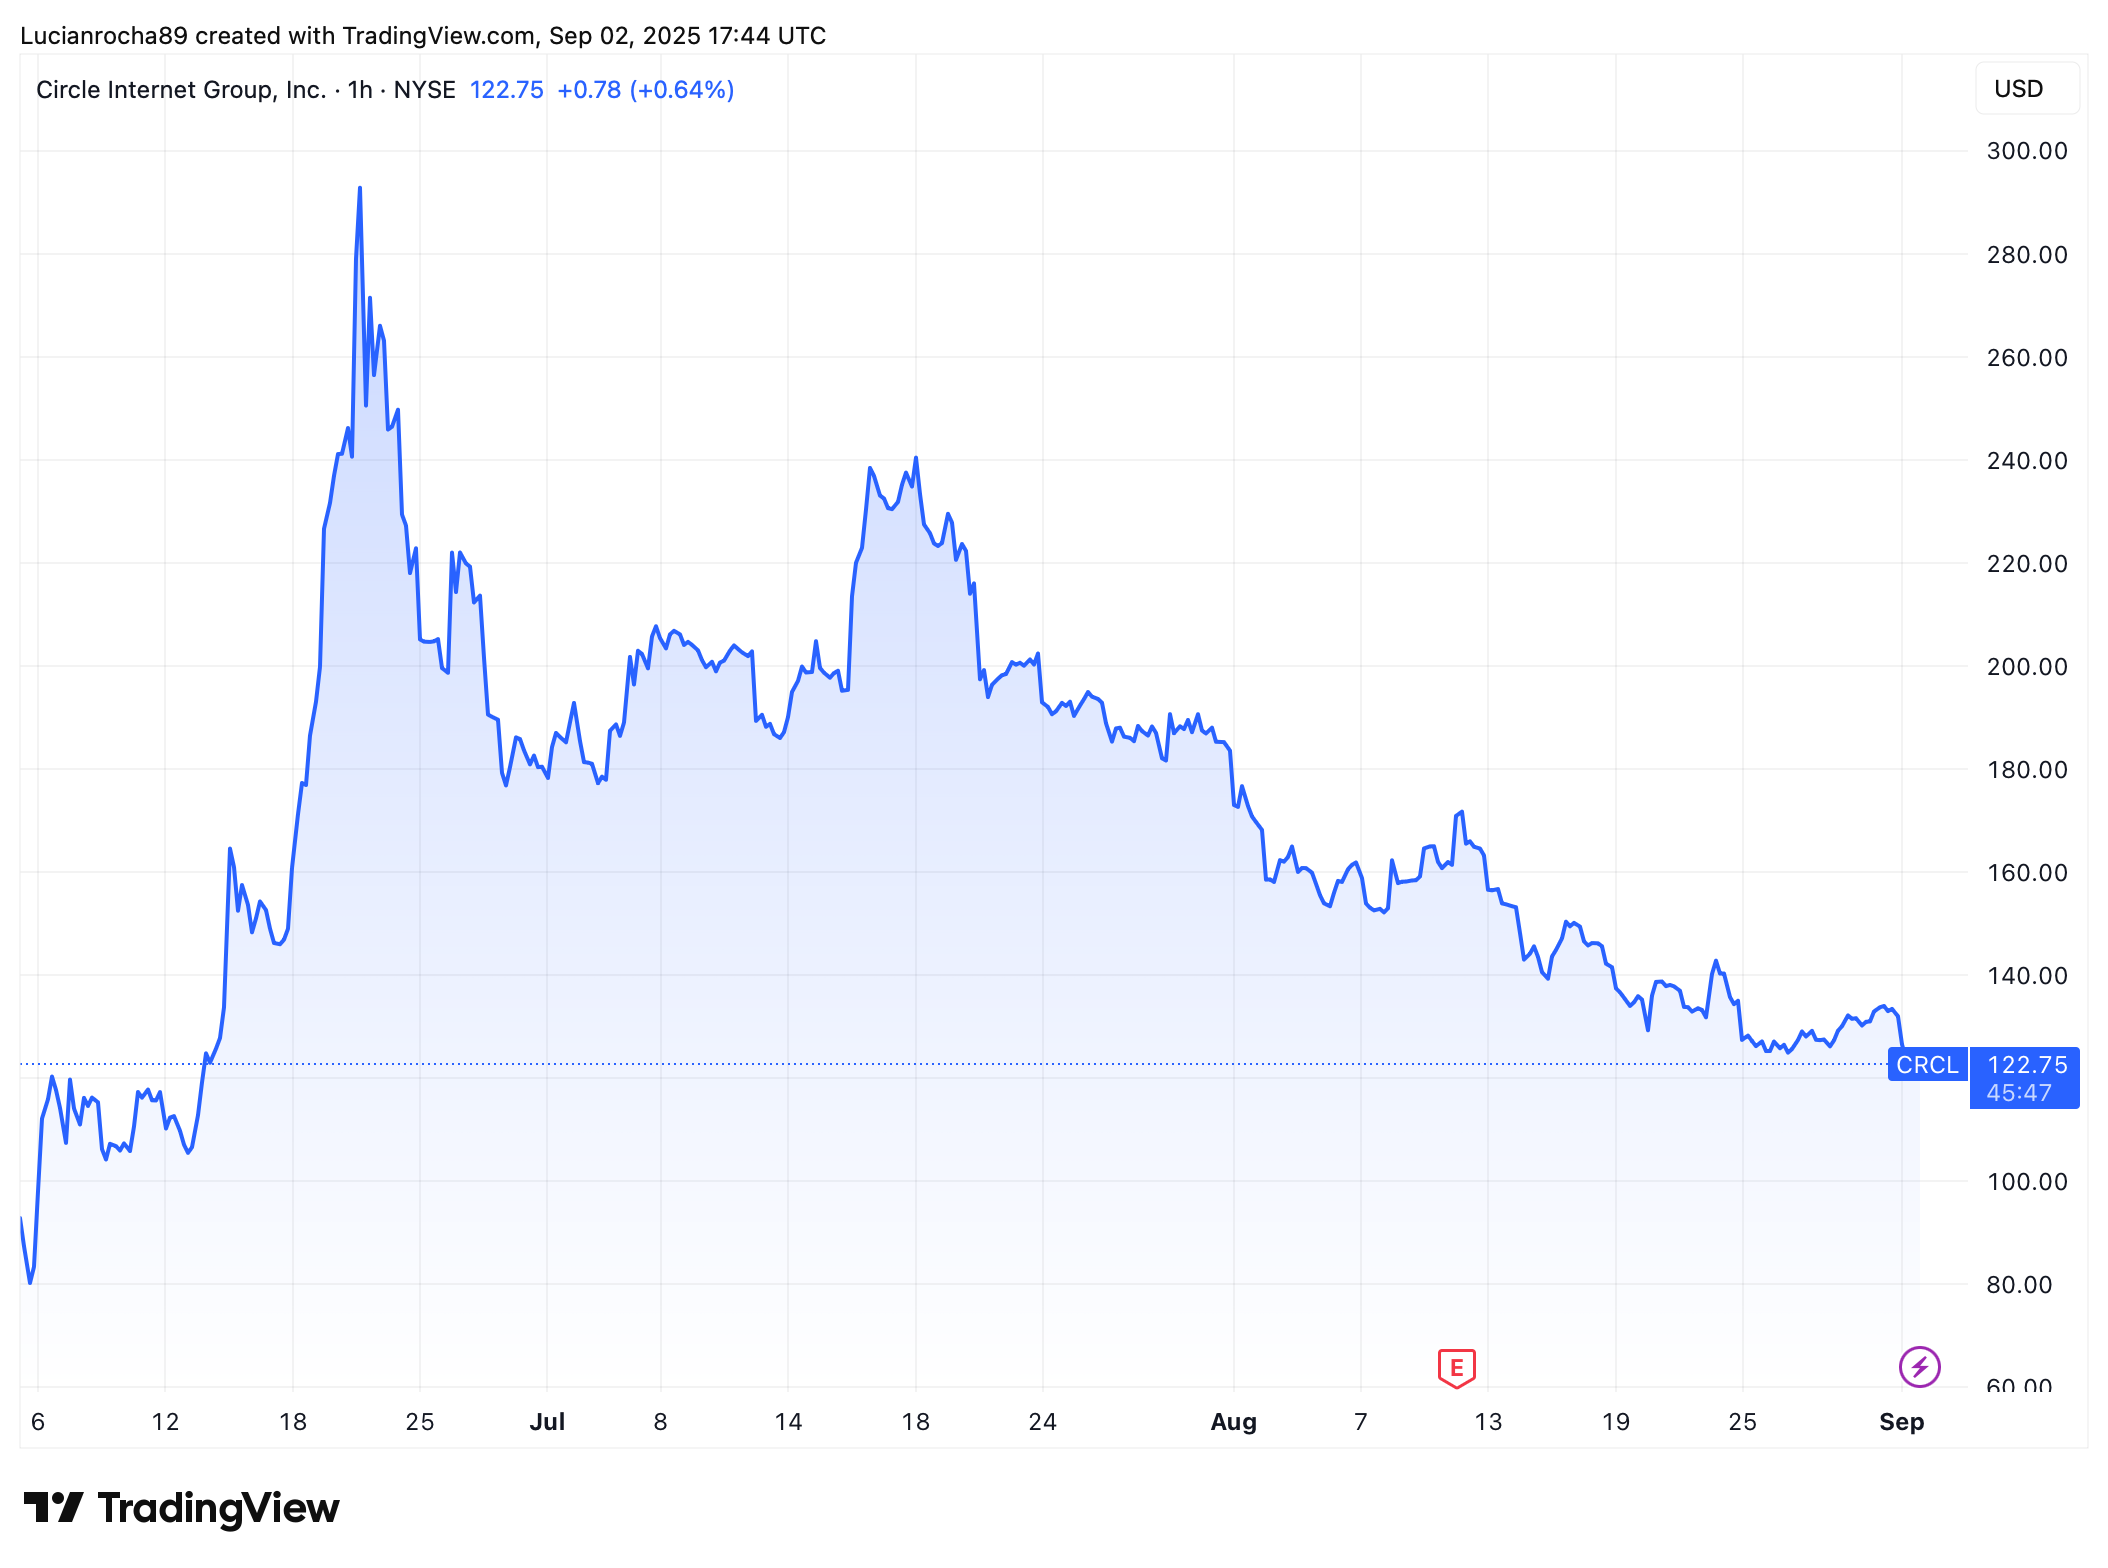Viewport: 2108px width, 1568px height.
Task: Click the red earnings E marker
Action: tap(1456, 1368)
